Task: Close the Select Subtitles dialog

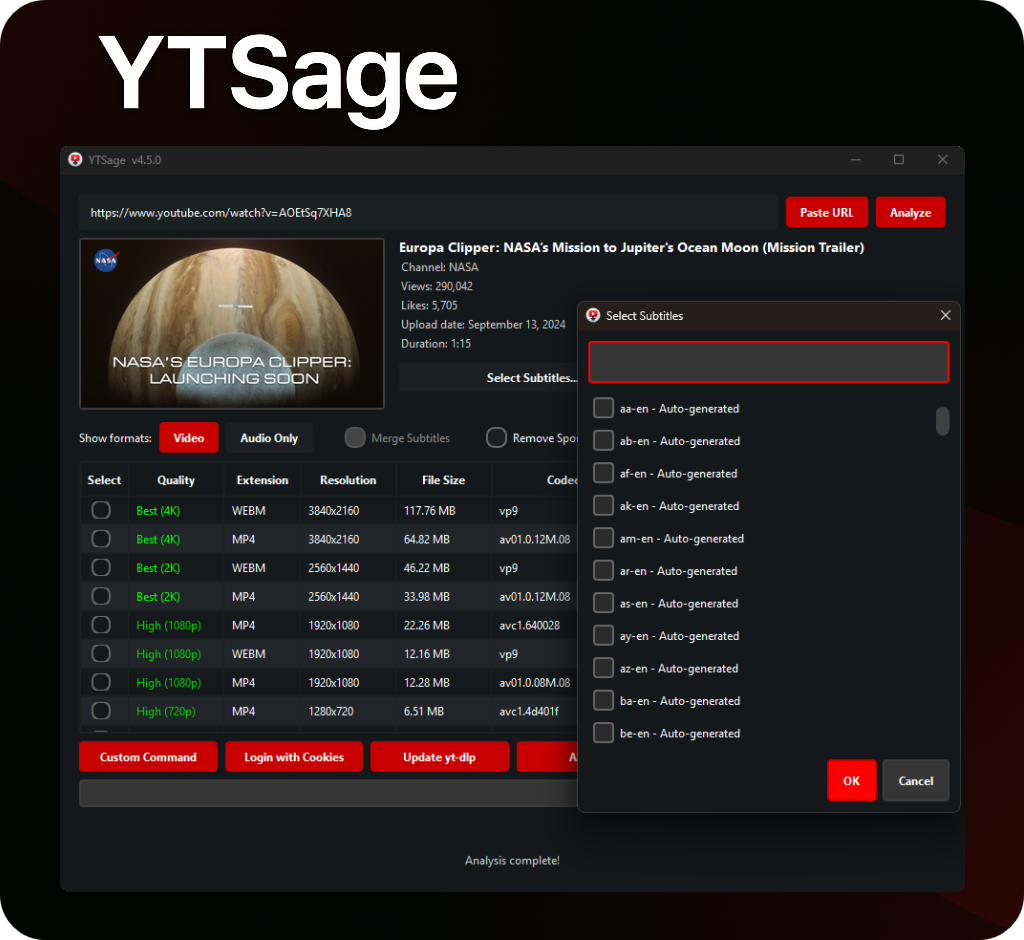Action: click(x=945, y=316)
